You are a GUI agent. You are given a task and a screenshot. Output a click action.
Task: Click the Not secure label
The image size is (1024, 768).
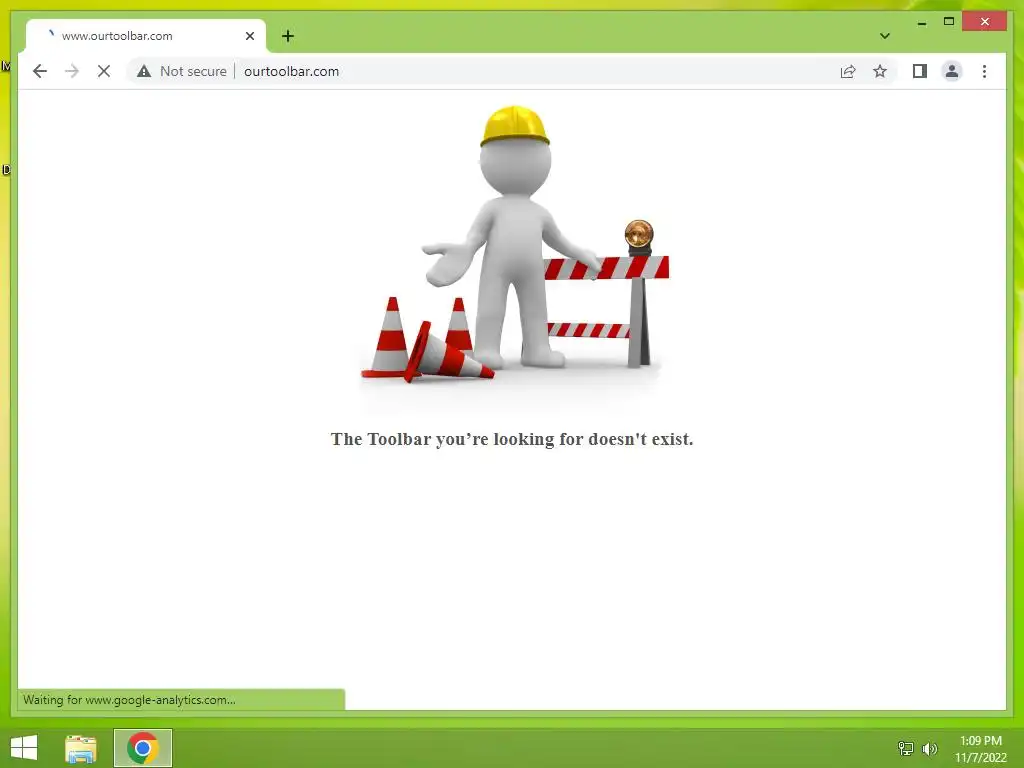pyautogui.click(x=193, y=71)
